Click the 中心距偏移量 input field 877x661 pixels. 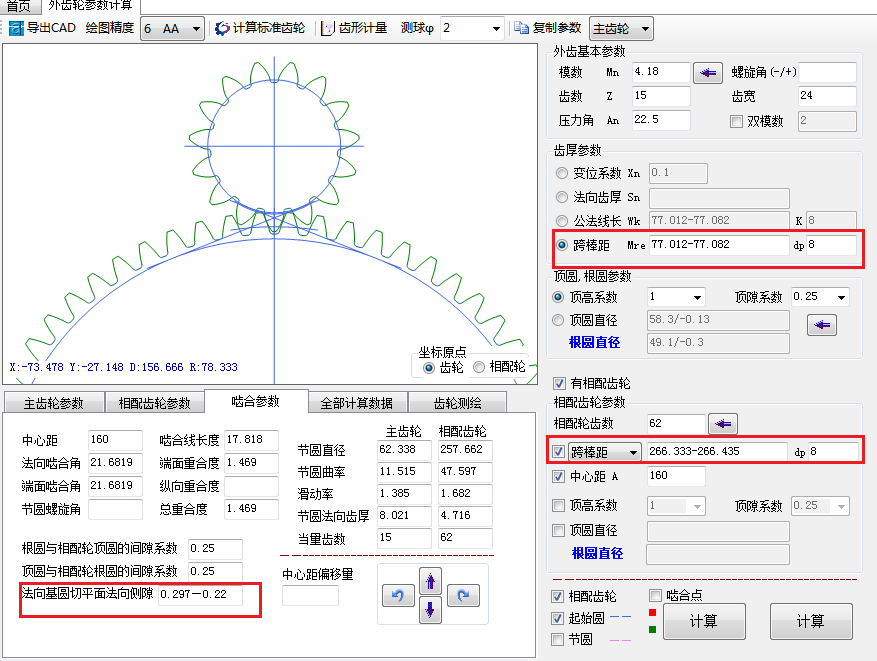(x=310, y=596)
